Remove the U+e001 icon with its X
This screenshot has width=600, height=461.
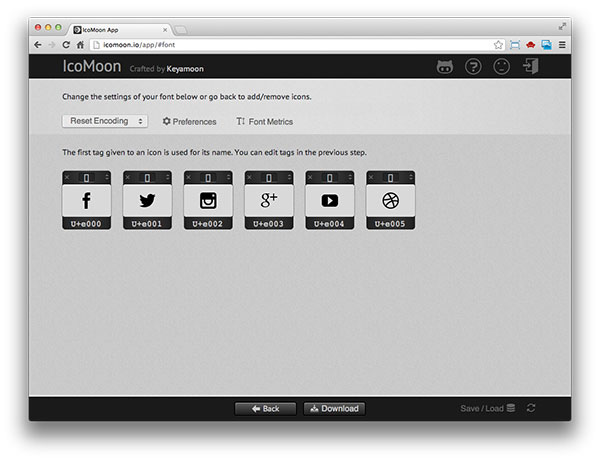[x=128, y=177]
